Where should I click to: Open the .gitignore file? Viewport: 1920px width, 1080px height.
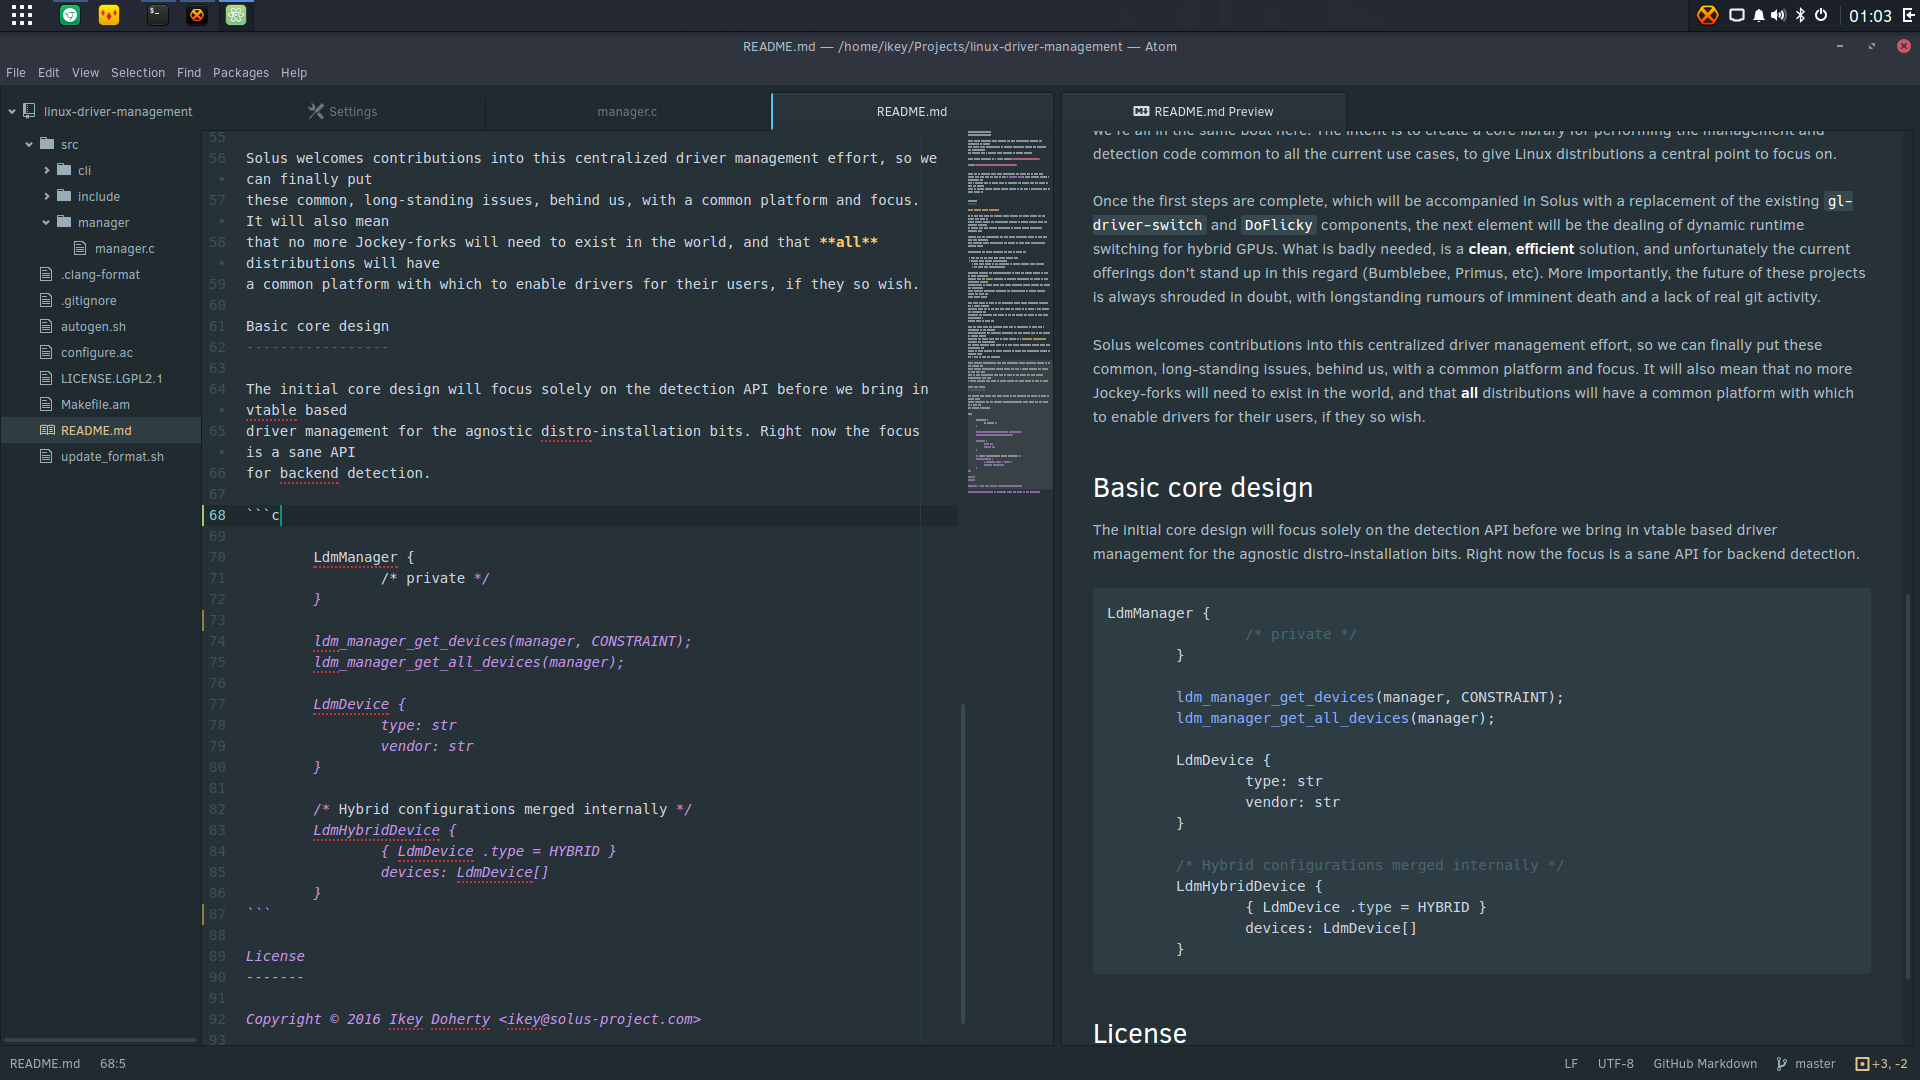[x=89, y=301]
